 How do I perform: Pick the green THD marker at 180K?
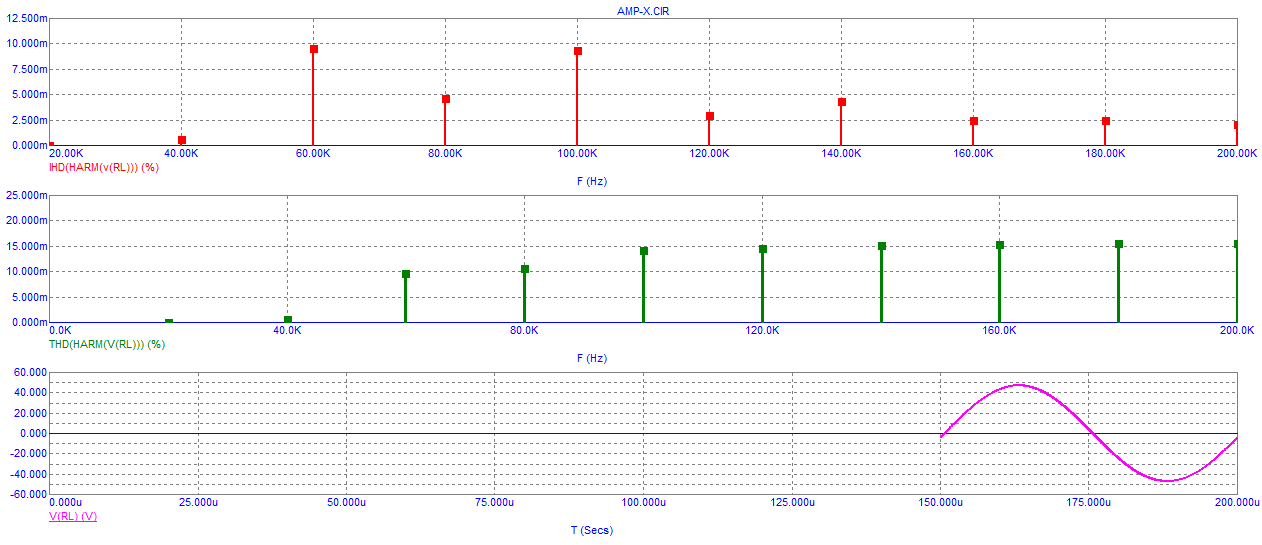1118,244
